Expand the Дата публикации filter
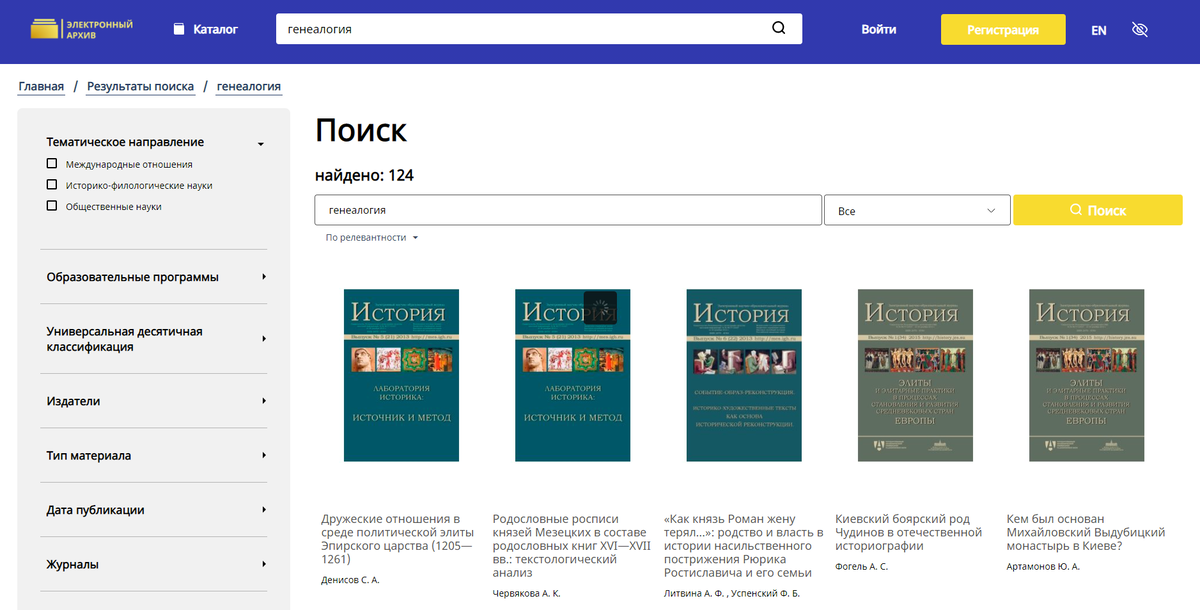 (264, 510)
